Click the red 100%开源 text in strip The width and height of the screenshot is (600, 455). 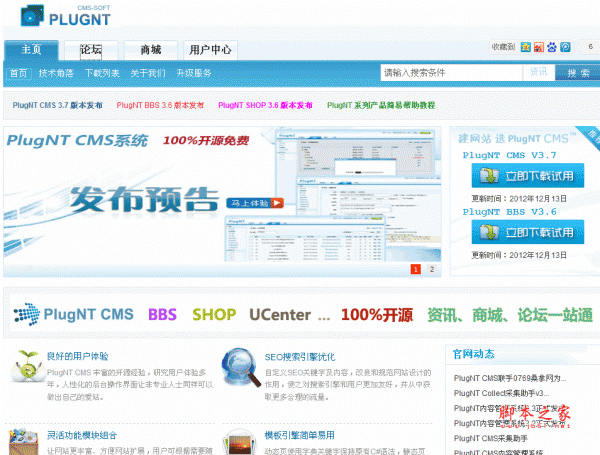click(377, 315)
